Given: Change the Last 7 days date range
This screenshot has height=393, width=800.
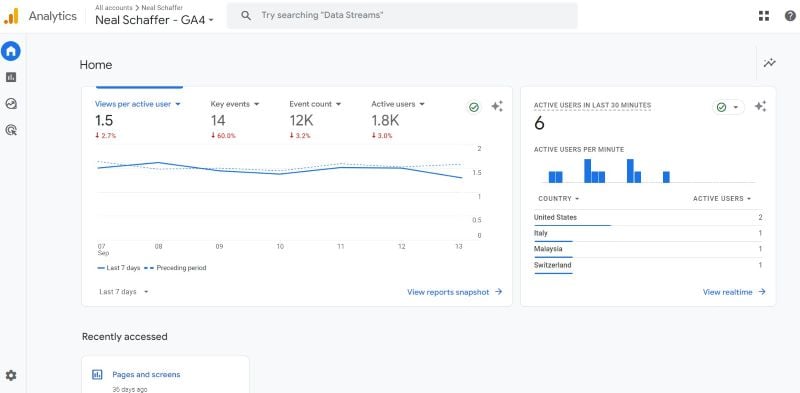Looking at the screenshot, I should pyautogui.click(x=123, y=292).
